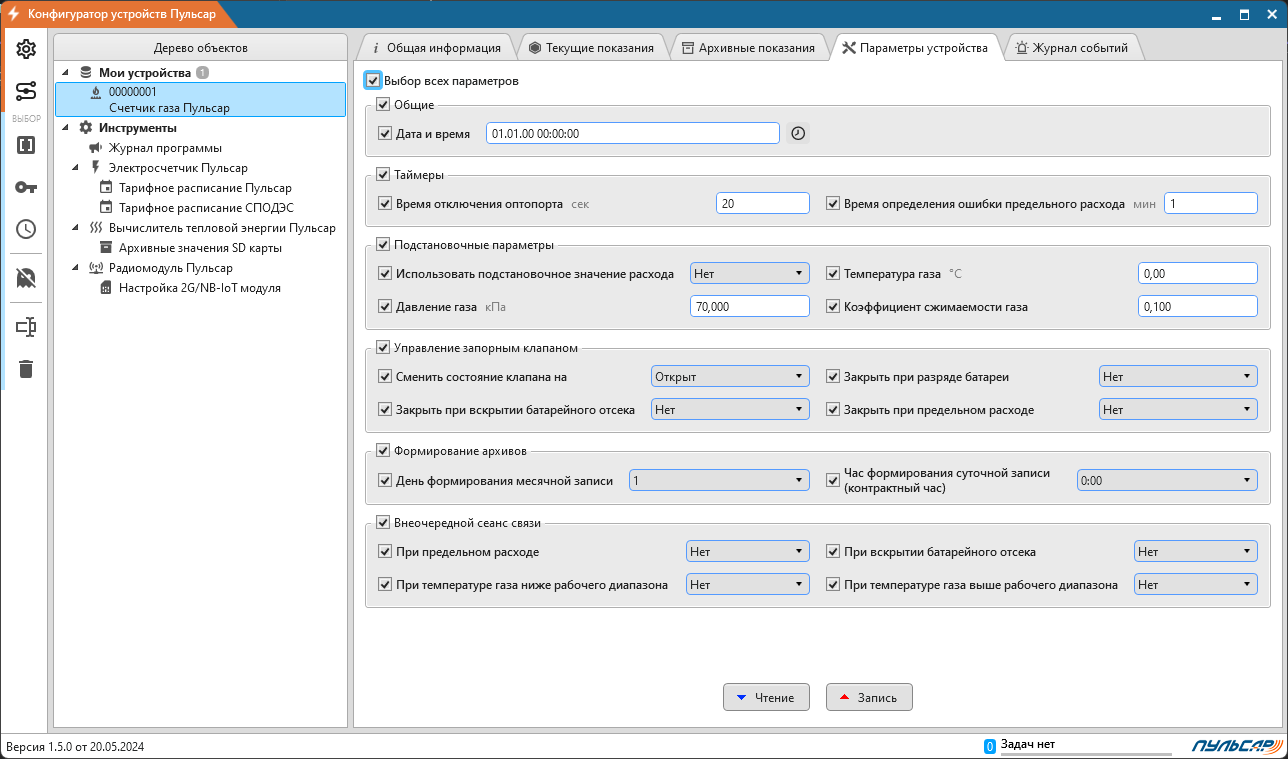Click the antenna icon of Радиомодуль Пульсар

click(96, 268)
